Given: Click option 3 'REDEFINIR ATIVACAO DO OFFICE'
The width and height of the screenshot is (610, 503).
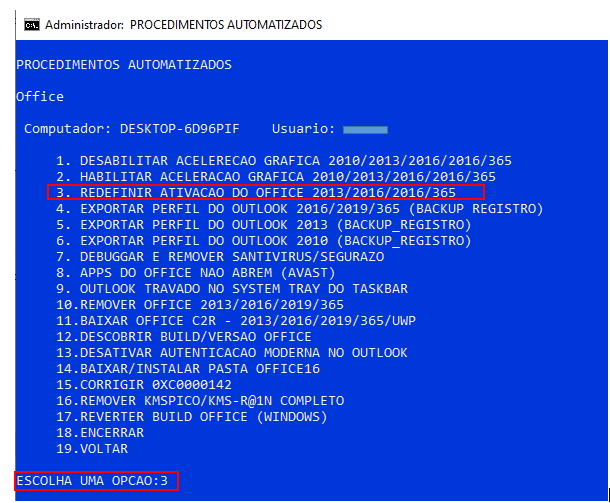Looking at the screenshot, I should click(256, 193).
